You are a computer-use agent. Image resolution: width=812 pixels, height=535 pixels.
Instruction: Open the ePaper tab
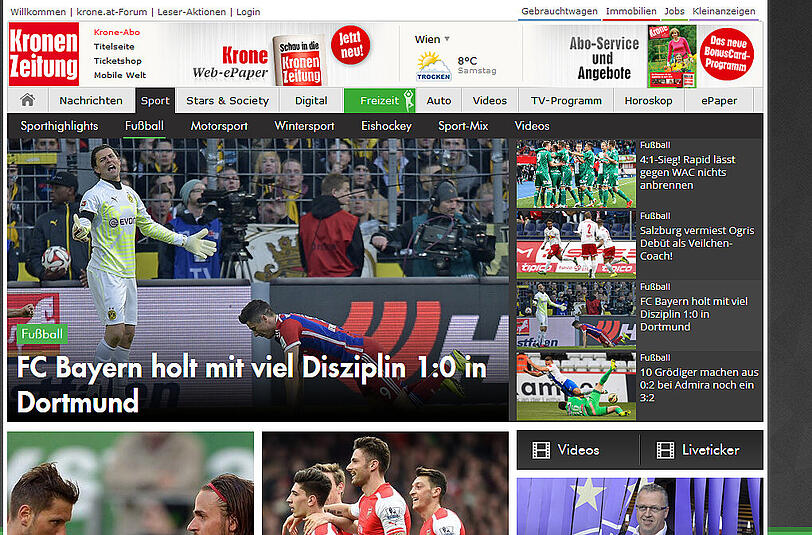[719, 100]
